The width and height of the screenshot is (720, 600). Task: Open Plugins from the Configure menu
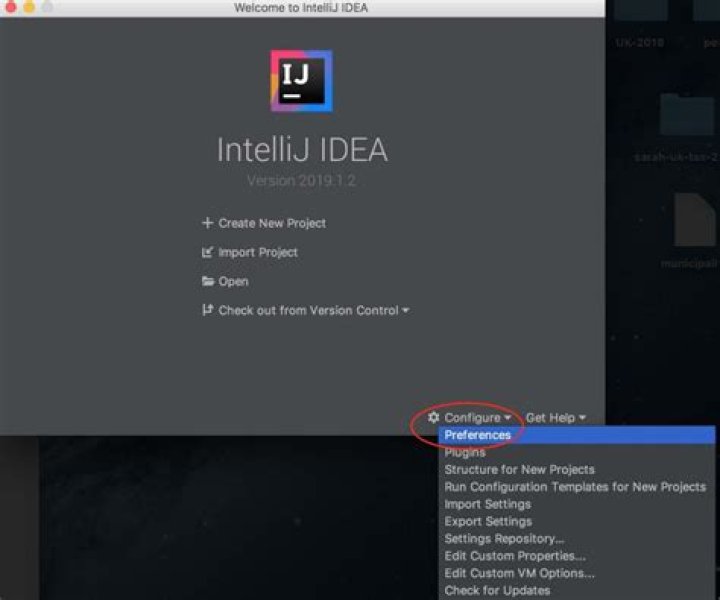click(x=465, y=452)
